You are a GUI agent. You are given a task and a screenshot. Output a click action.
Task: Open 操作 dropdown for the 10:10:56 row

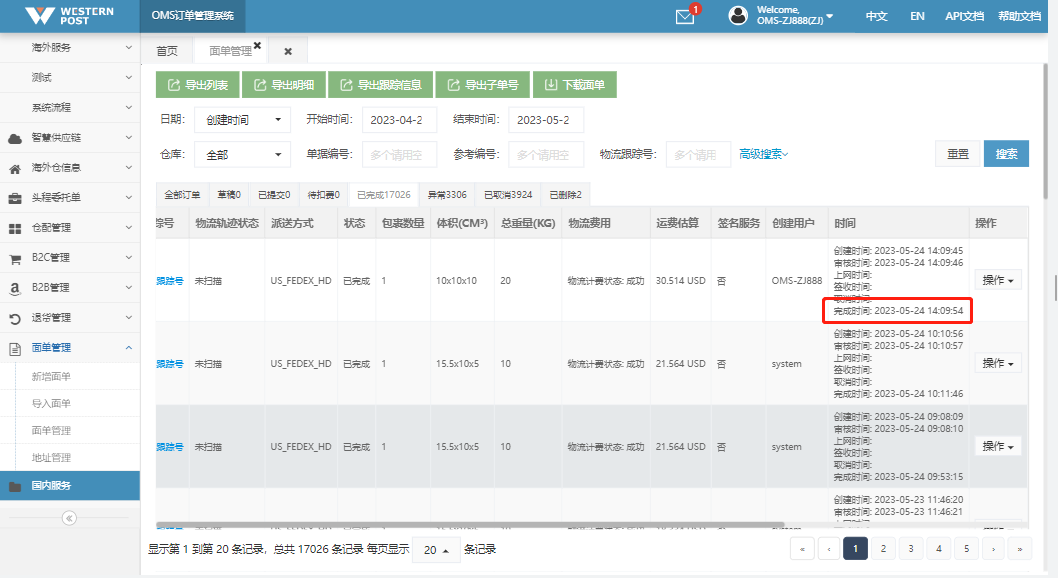tap(997, 363)
